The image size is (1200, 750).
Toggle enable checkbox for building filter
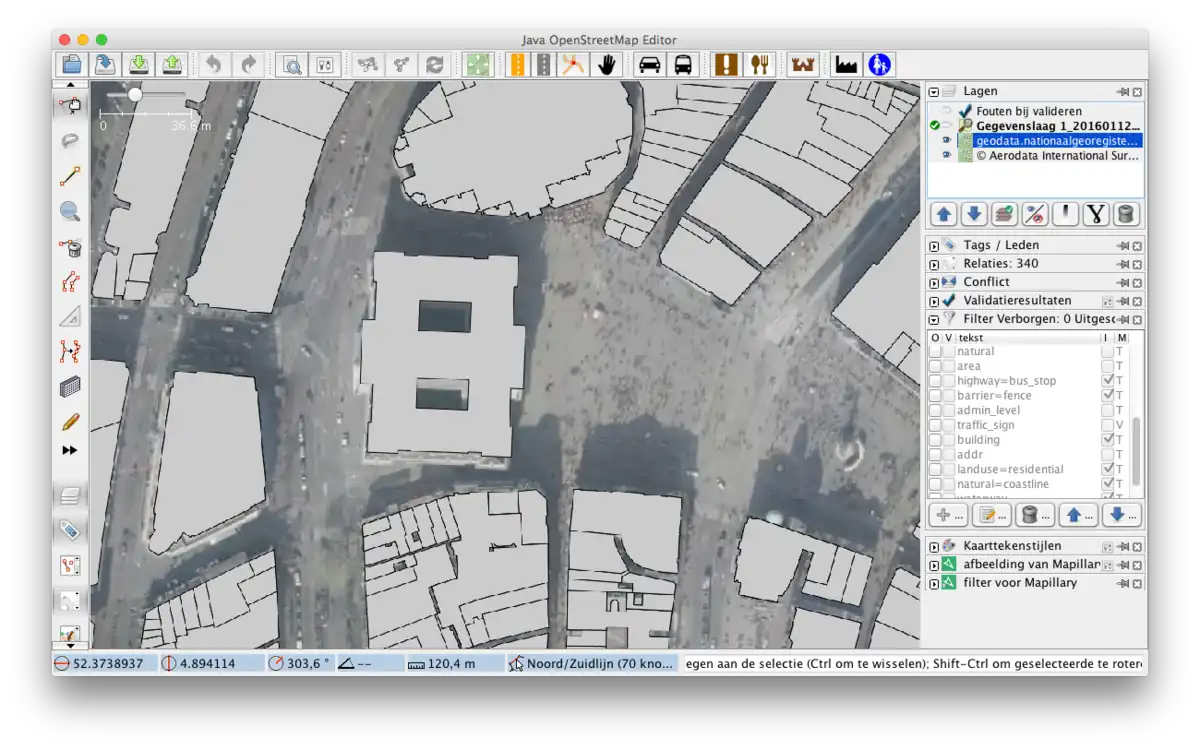(x=935, y=440)
